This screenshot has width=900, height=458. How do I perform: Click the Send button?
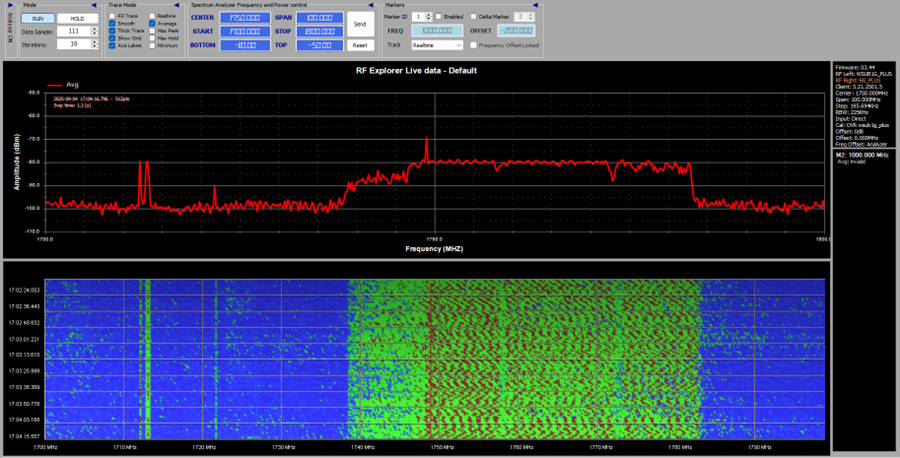360,22
